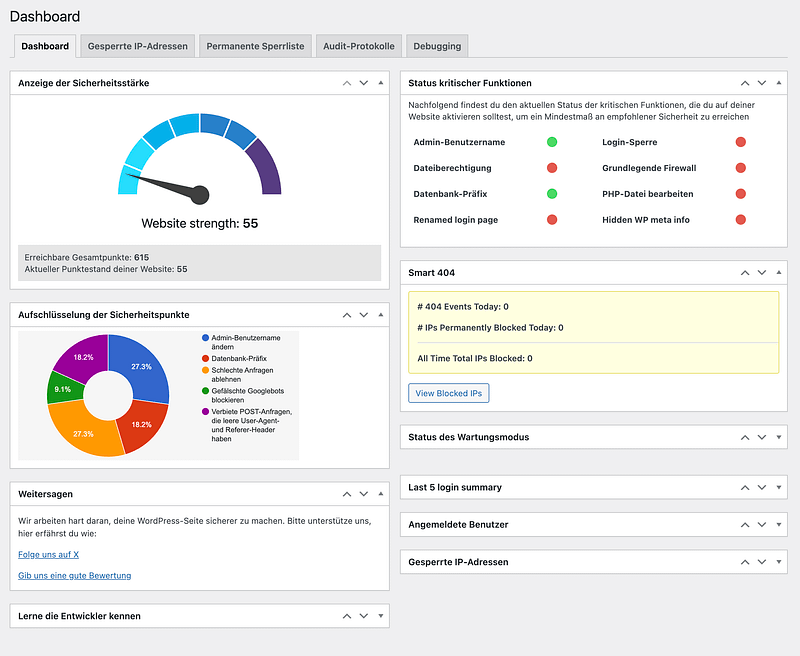Move the Anzeige der Sicherheitsstärke panel up
Image resolution: width=800 pixels, height=656 pixels.
click(346, 83)
